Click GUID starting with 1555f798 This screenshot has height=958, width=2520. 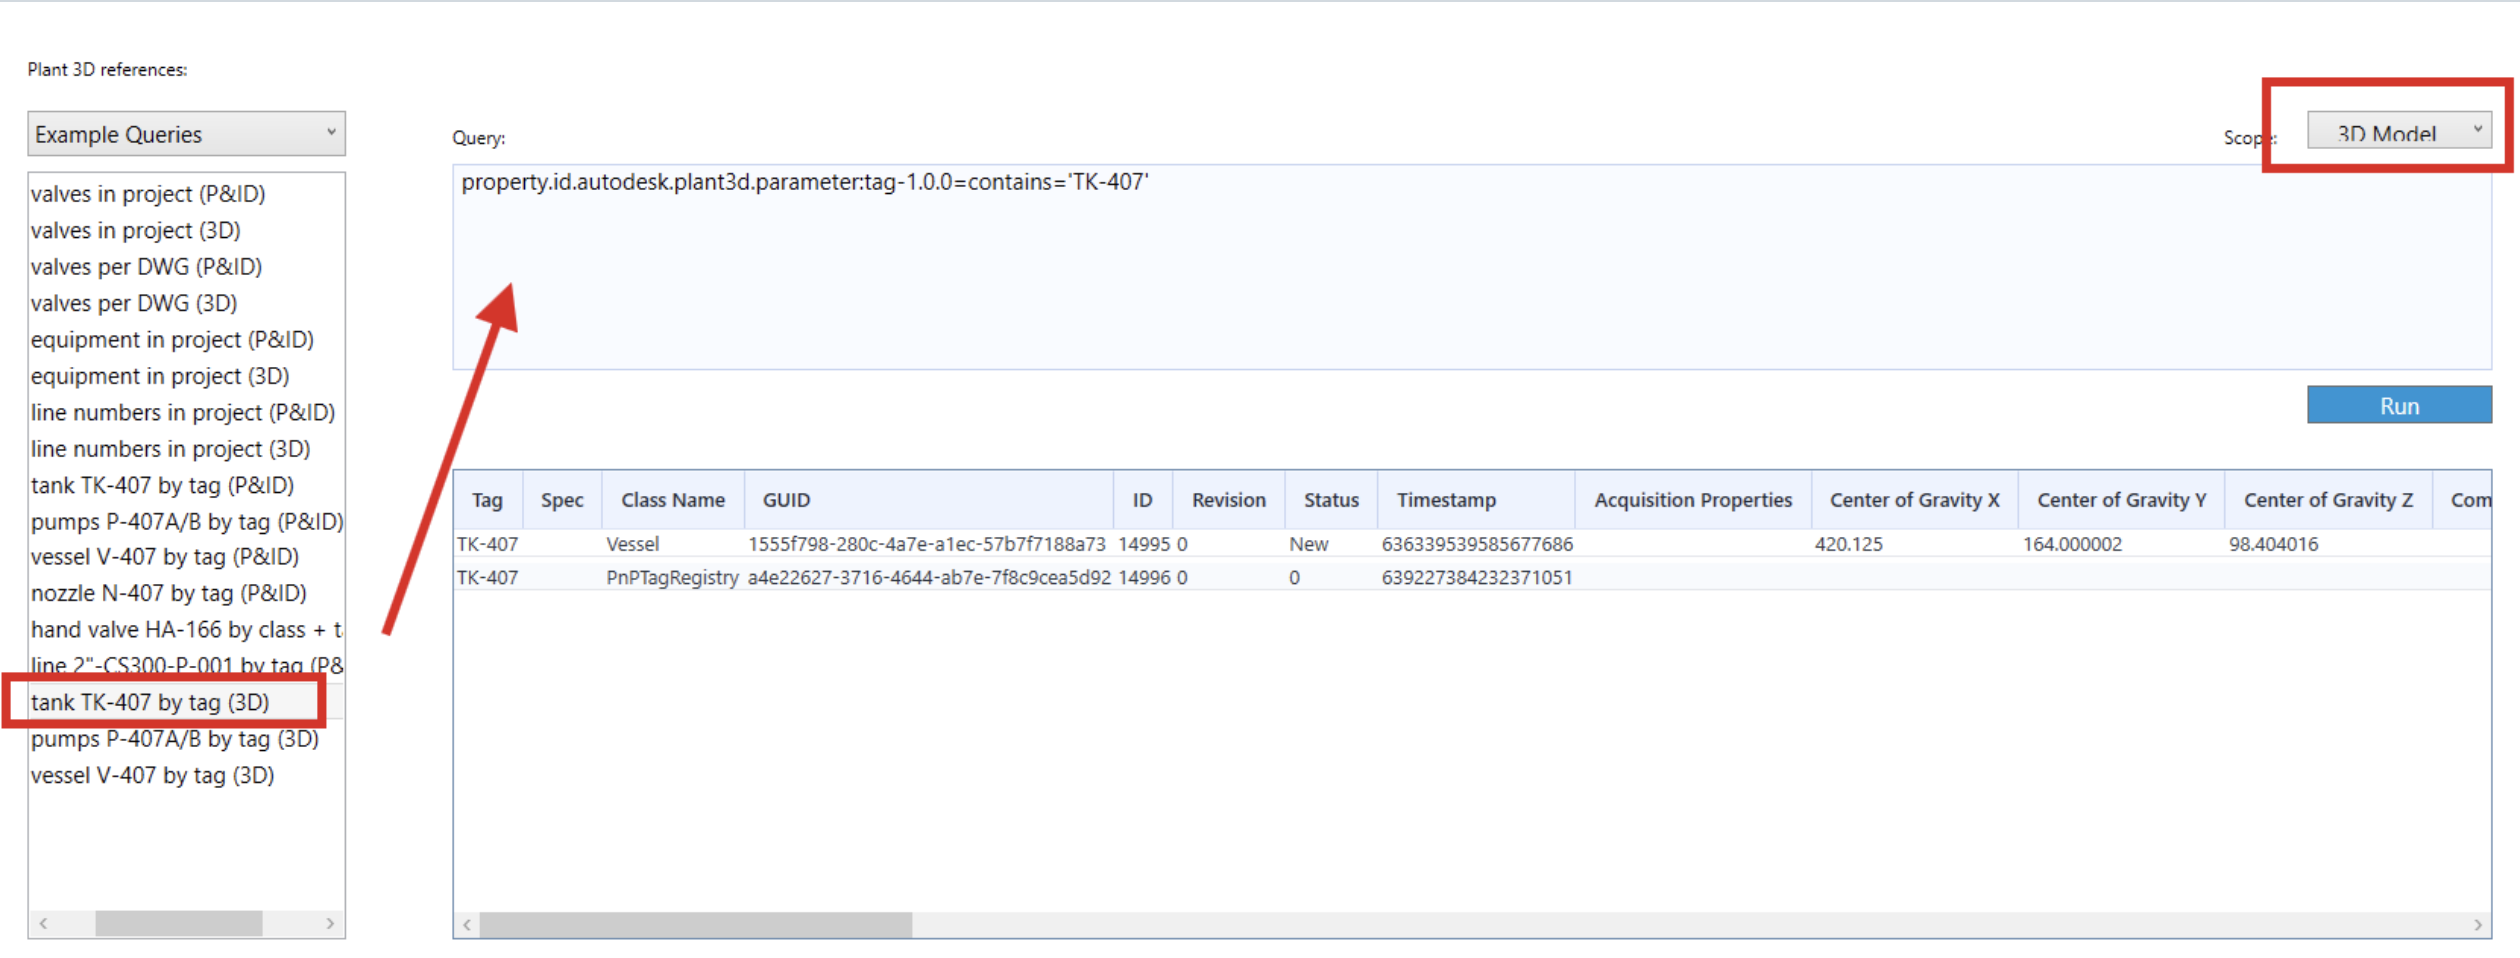coord(927,544)
